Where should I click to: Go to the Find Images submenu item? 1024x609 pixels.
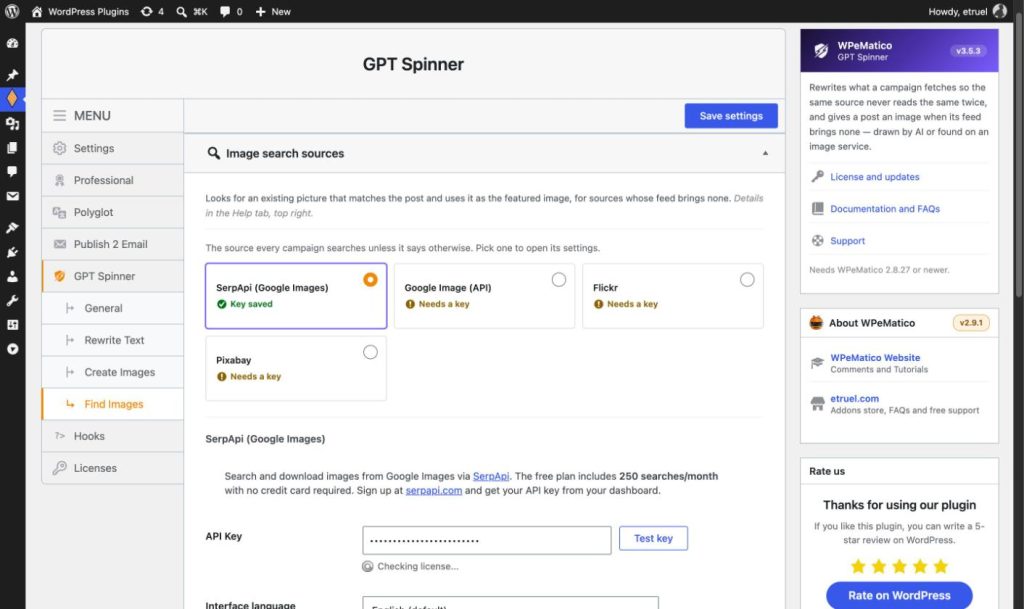(x=112, y=404)
